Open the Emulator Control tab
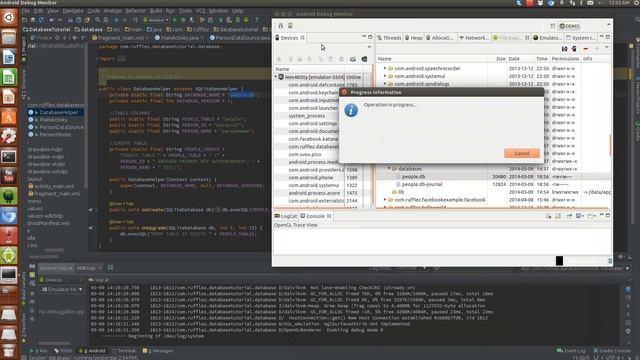This screenshot has height=360, width=640. [x=548, y=38]
